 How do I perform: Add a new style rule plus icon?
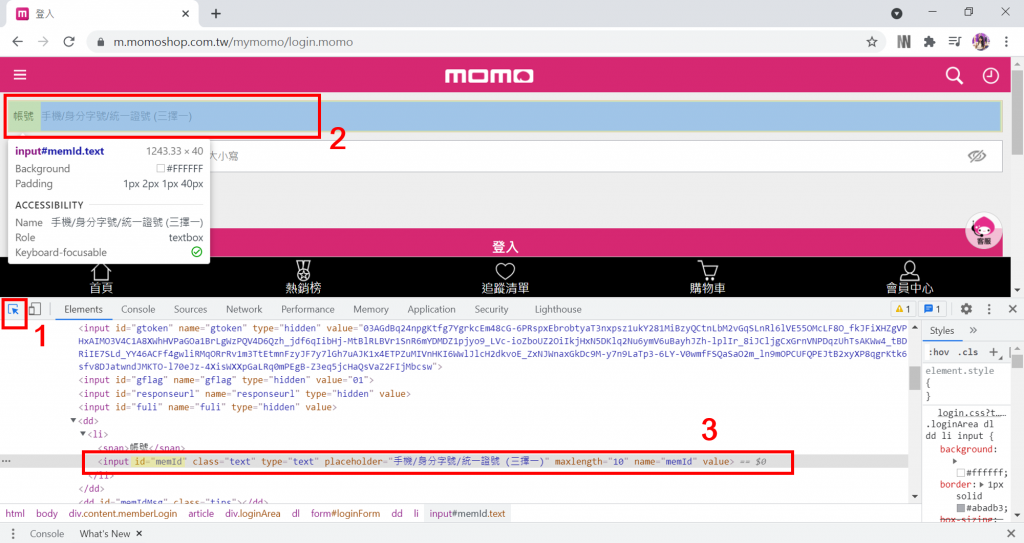point(993,352)
